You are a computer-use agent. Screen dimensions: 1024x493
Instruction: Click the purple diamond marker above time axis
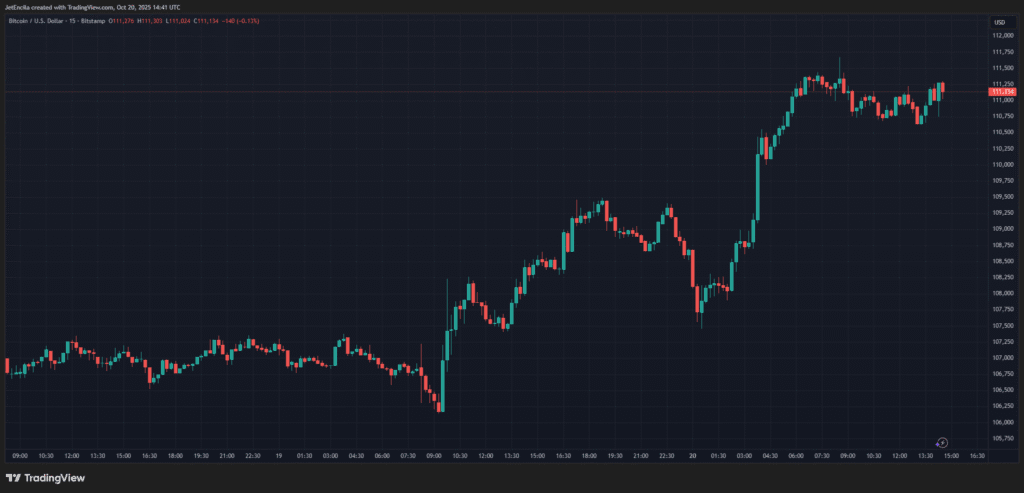937,443
